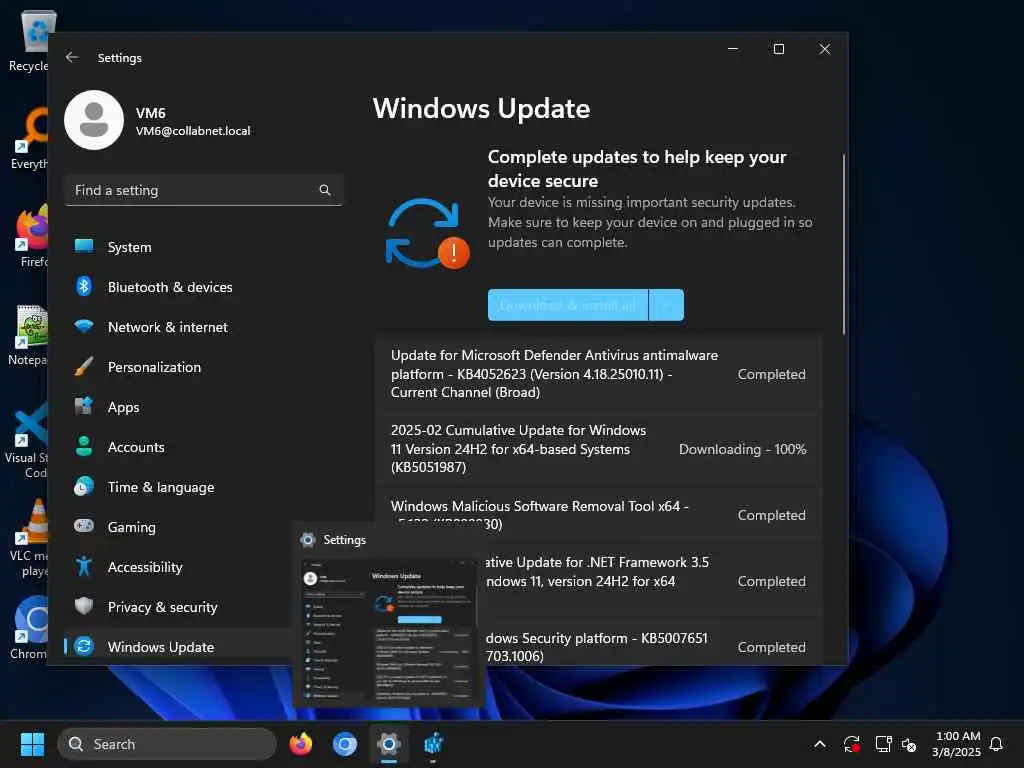The height and width of the screenshot is (768, 1024).
Task: Click the taskbar Search box
Action: tap(167, 744)
